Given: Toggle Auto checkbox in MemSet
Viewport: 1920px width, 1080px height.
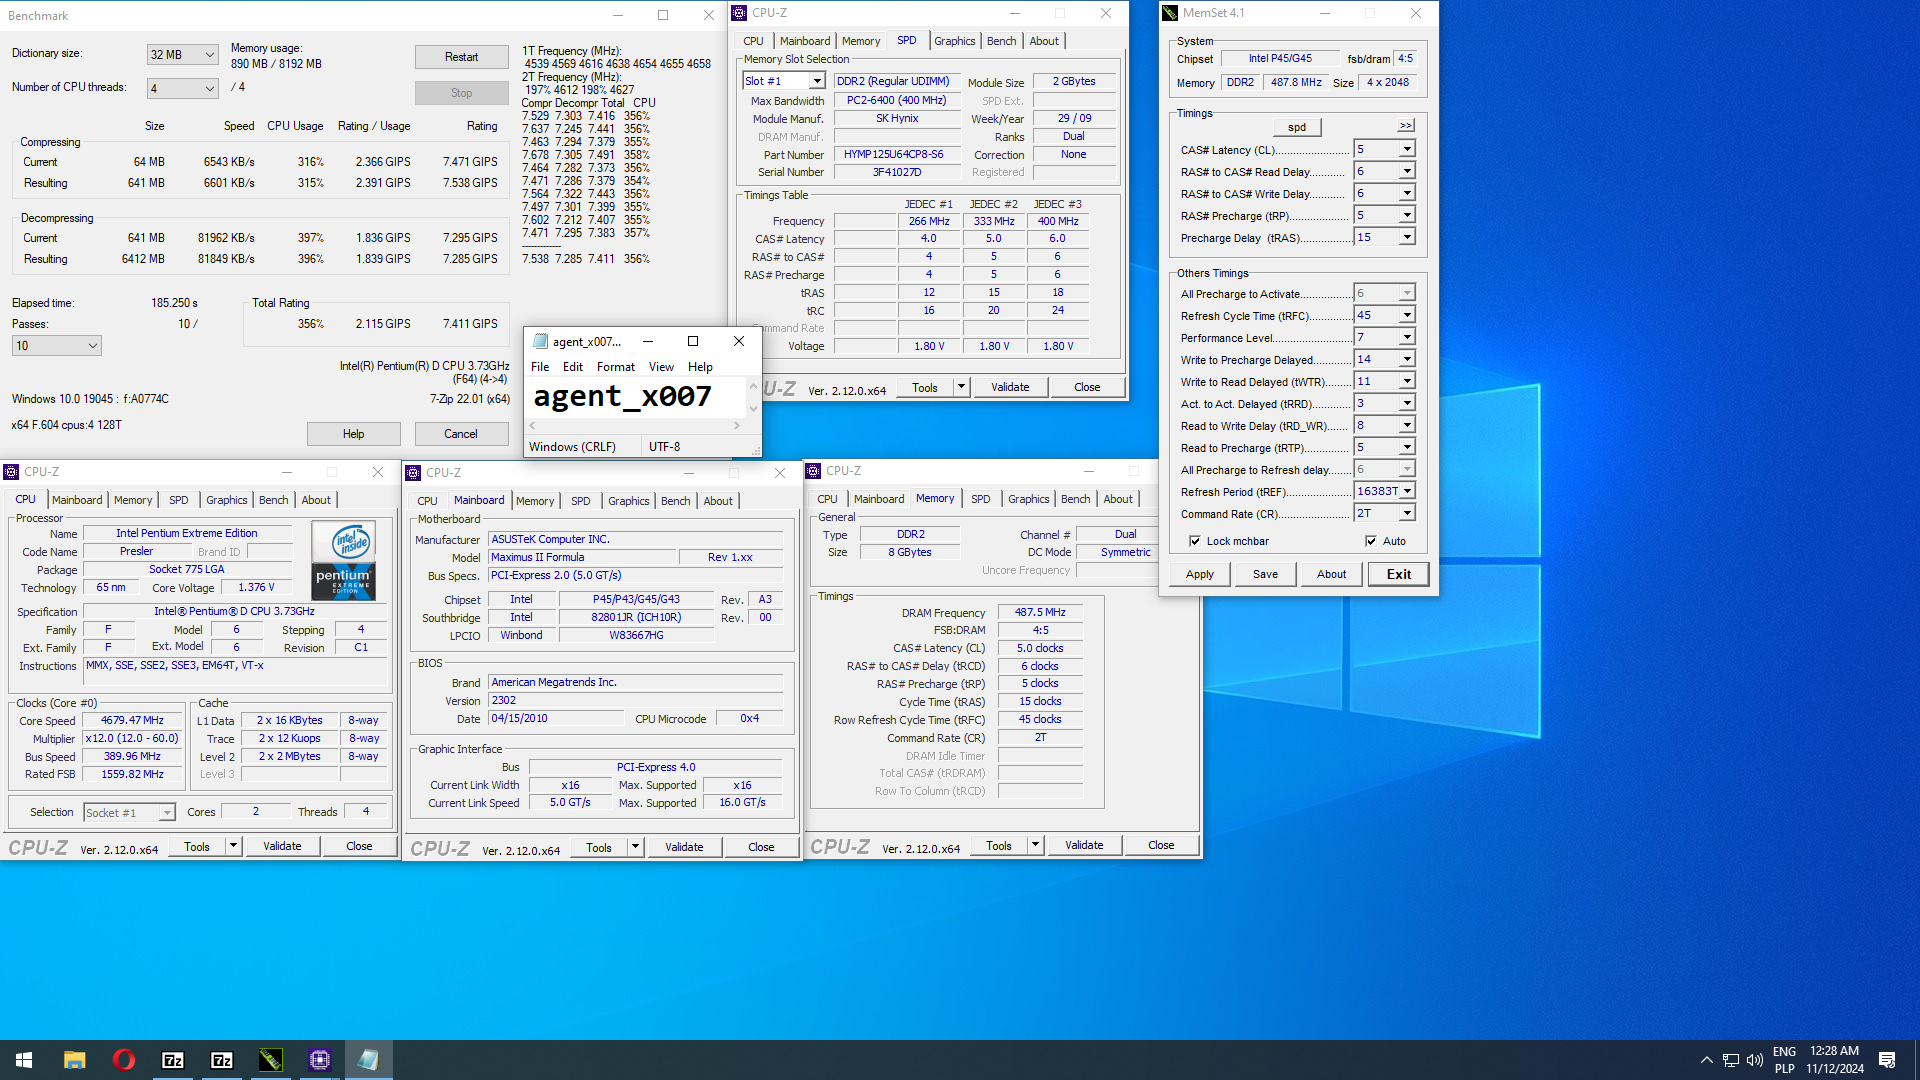Looking at the screenshot, I should 1370,541.
